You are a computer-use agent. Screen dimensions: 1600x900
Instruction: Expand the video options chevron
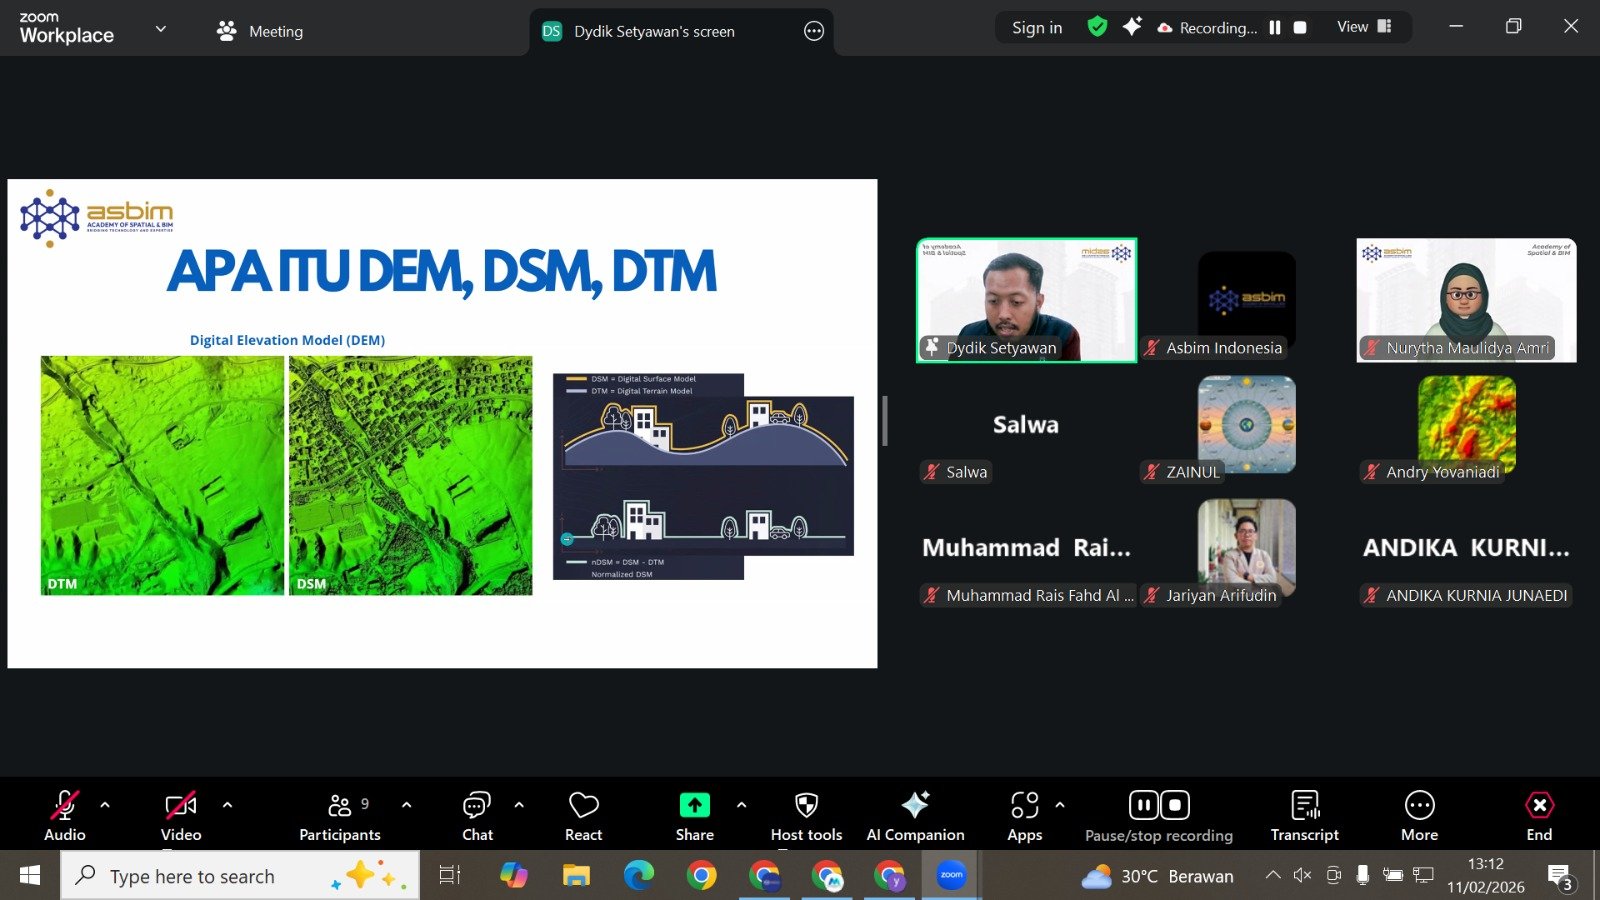(x=227, y=805)
